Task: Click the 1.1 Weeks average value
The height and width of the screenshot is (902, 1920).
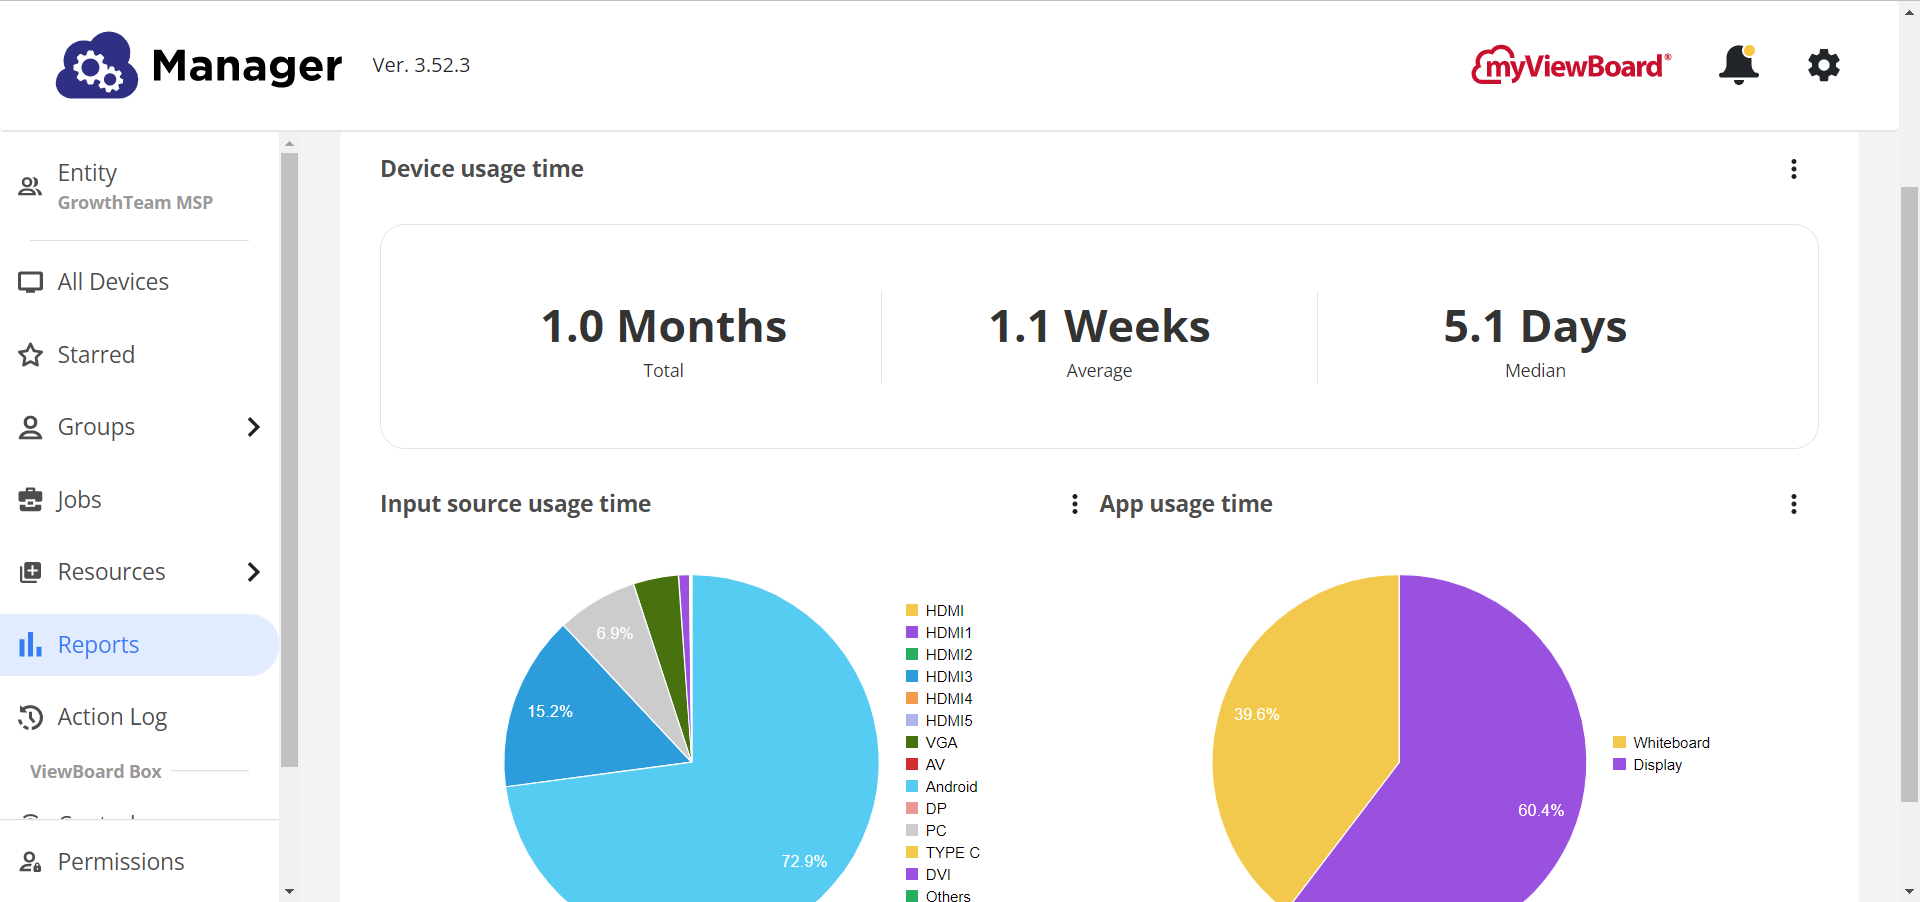Action: (1099, 326)
